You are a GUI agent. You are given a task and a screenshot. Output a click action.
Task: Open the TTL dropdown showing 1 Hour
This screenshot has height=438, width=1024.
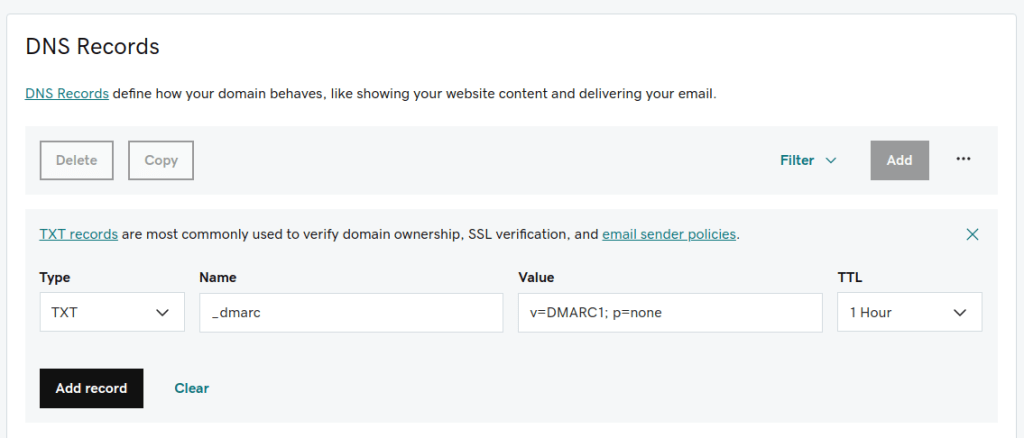tap(909, 312)
